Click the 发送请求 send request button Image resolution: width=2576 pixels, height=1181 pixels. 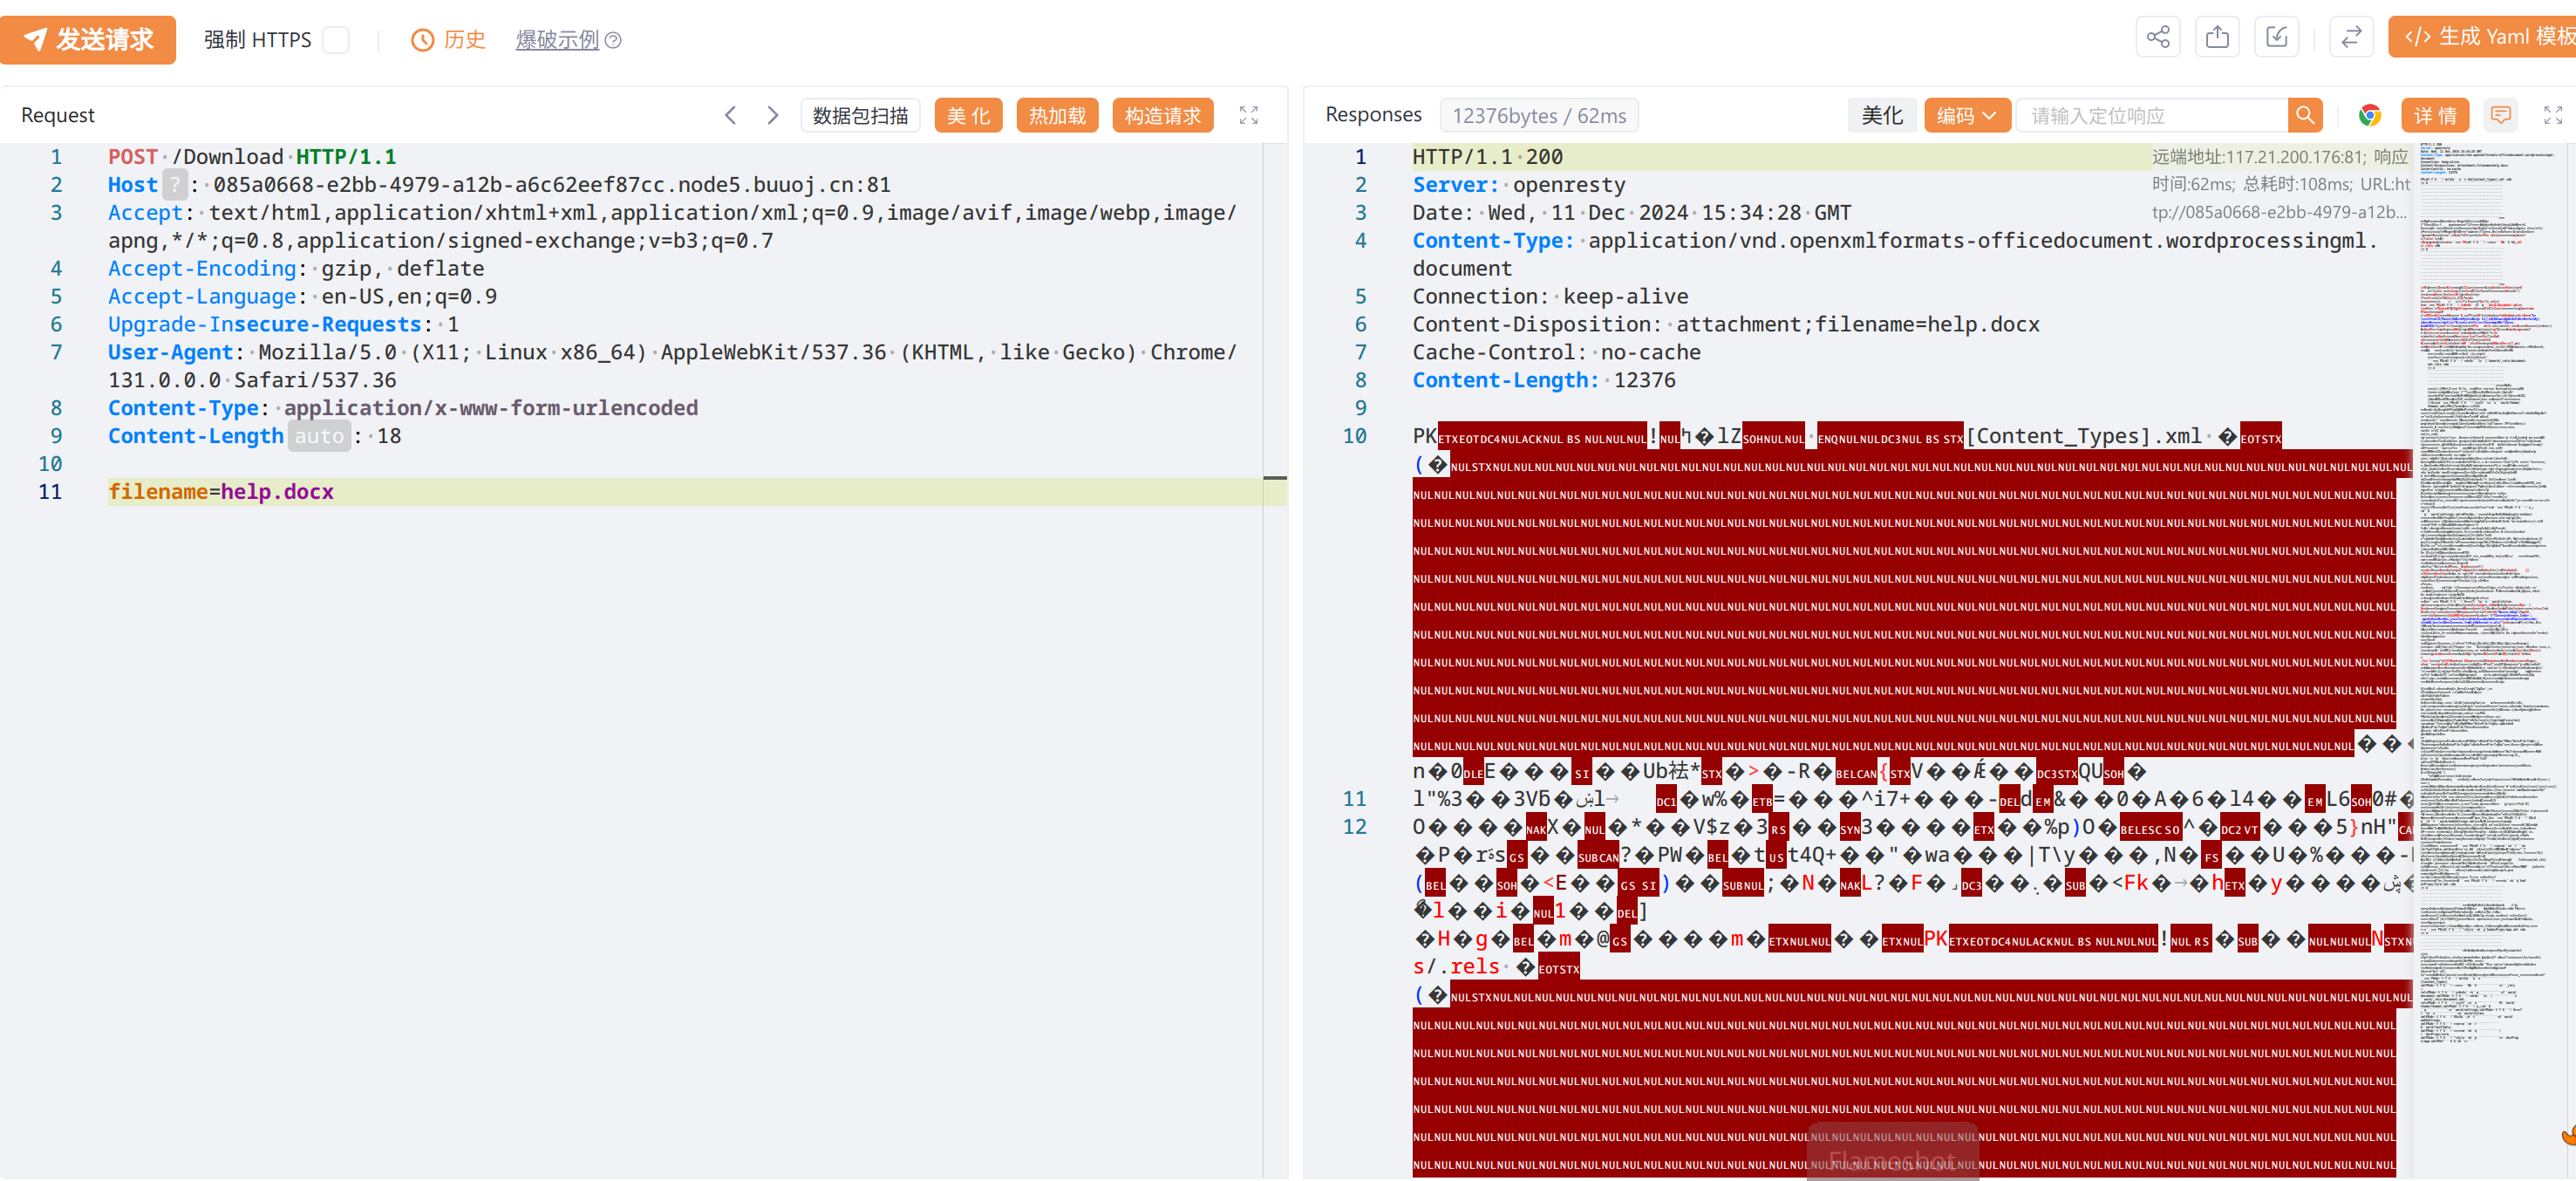pyautogui.click(x=88, y=39)
